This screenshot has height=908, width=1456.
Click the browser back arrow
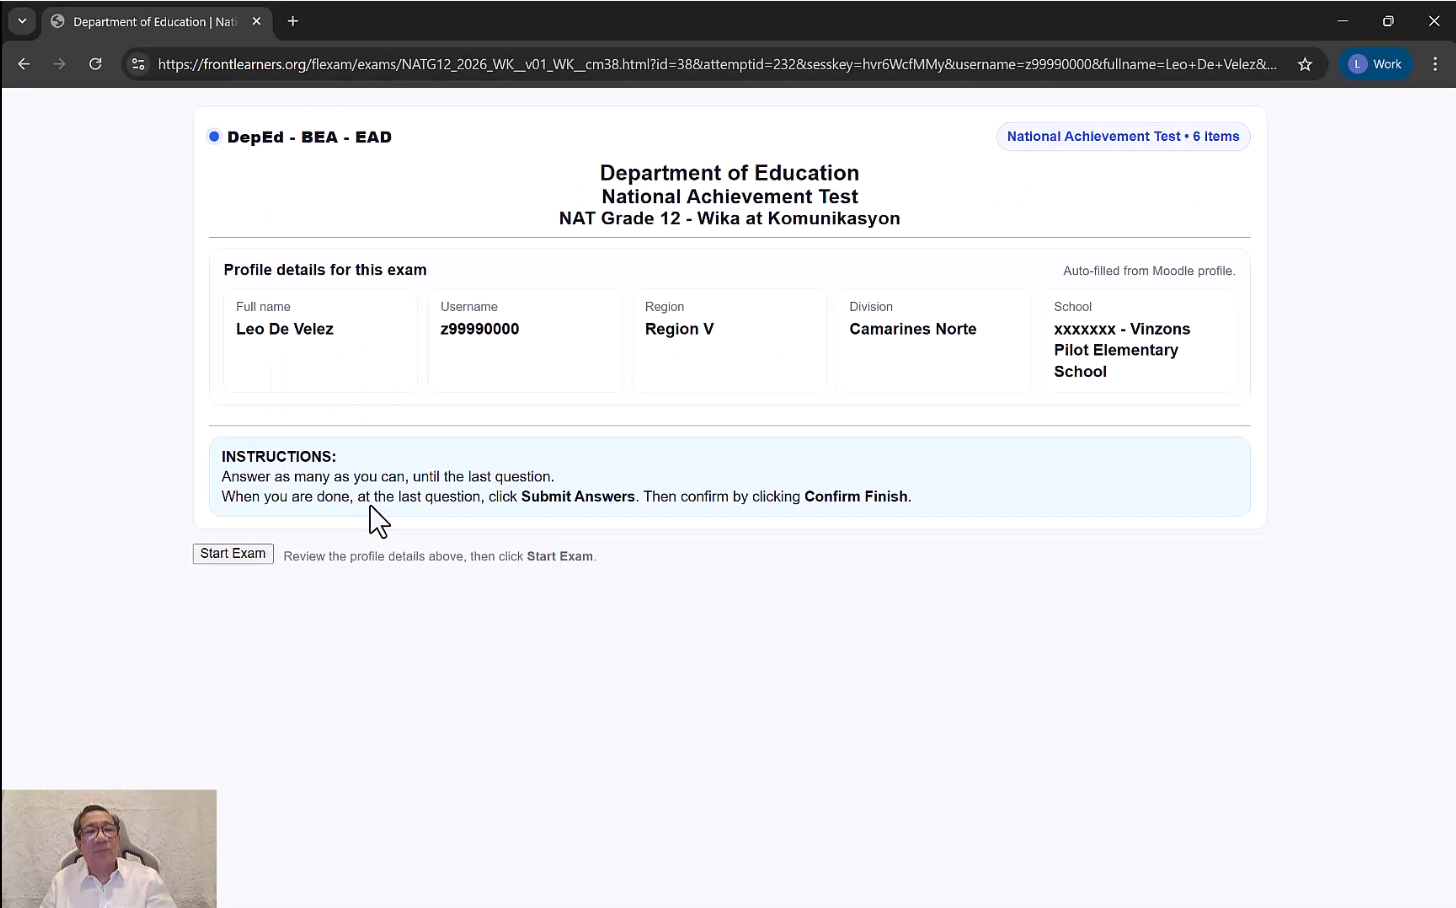(24, 64)
